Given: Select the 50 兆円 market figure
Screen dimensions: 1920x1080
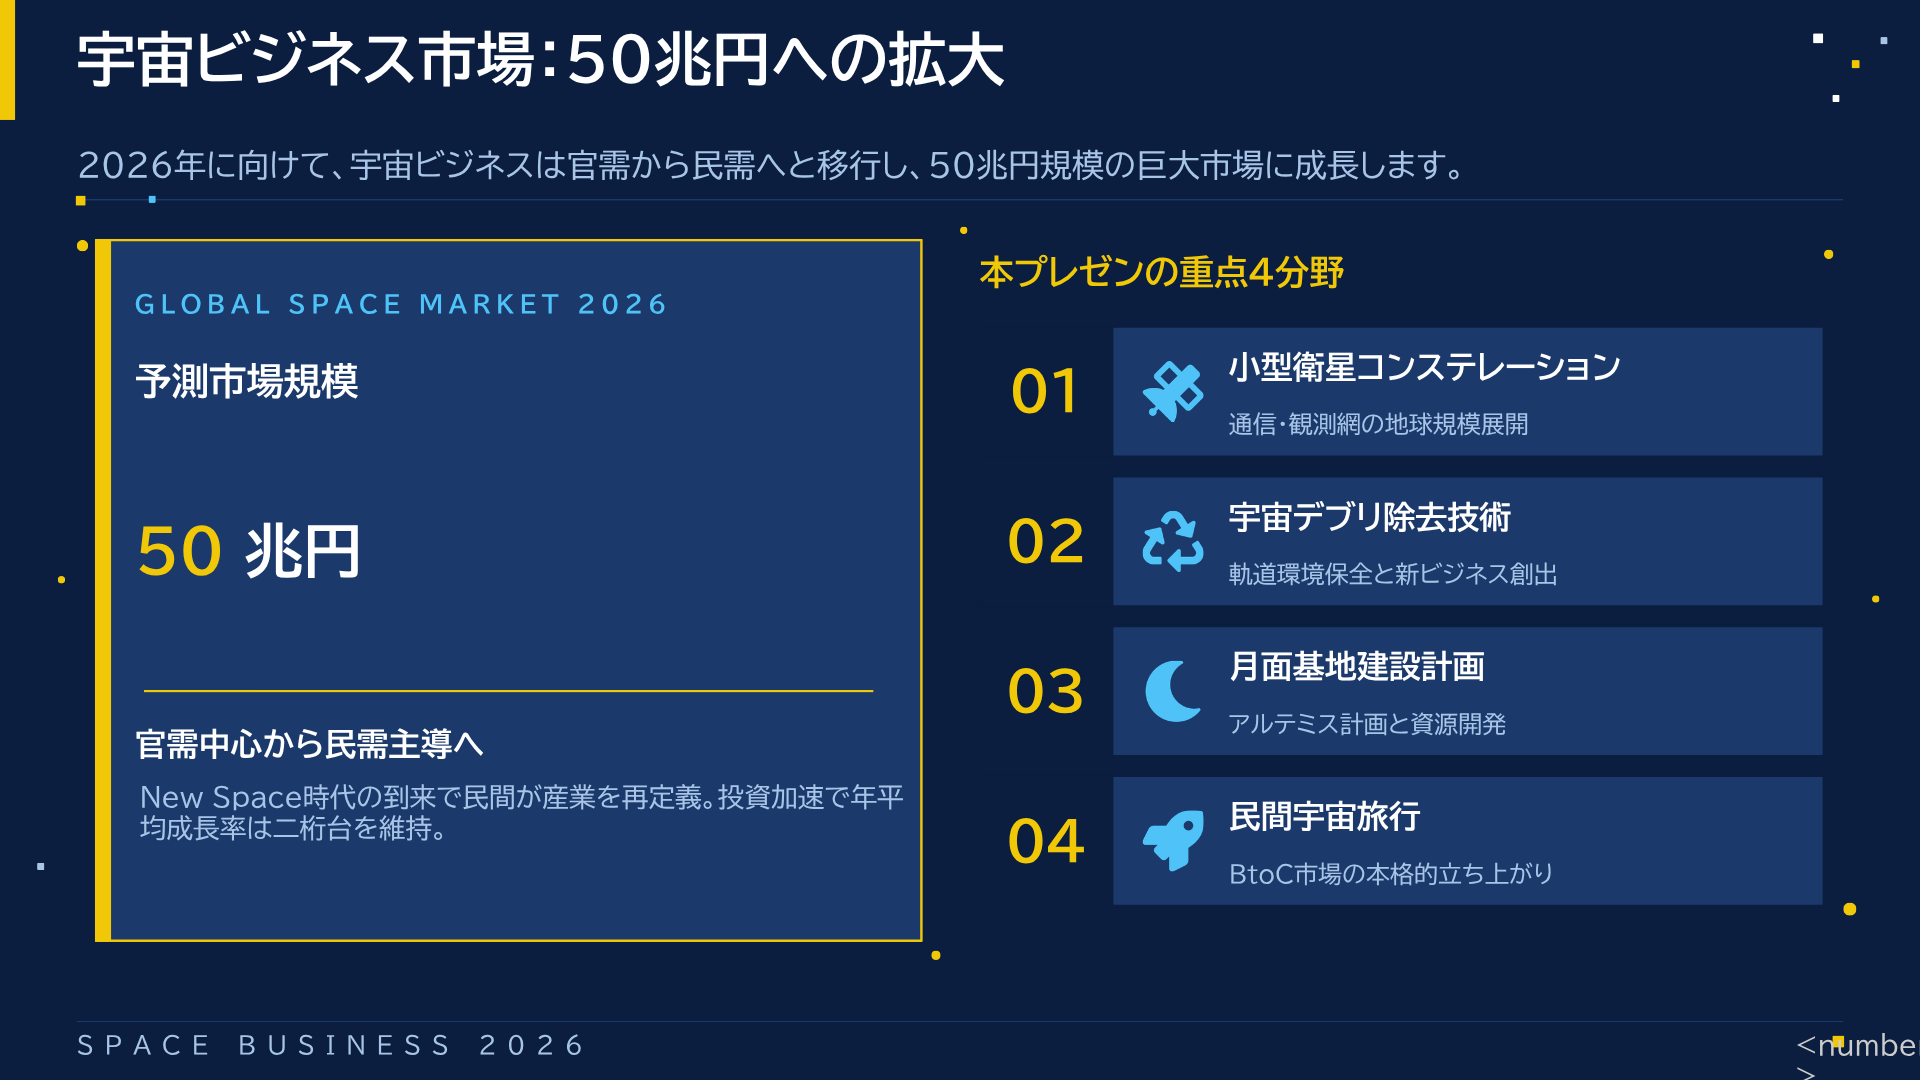Looking at the screenshot, I should (x=248, y=551).
